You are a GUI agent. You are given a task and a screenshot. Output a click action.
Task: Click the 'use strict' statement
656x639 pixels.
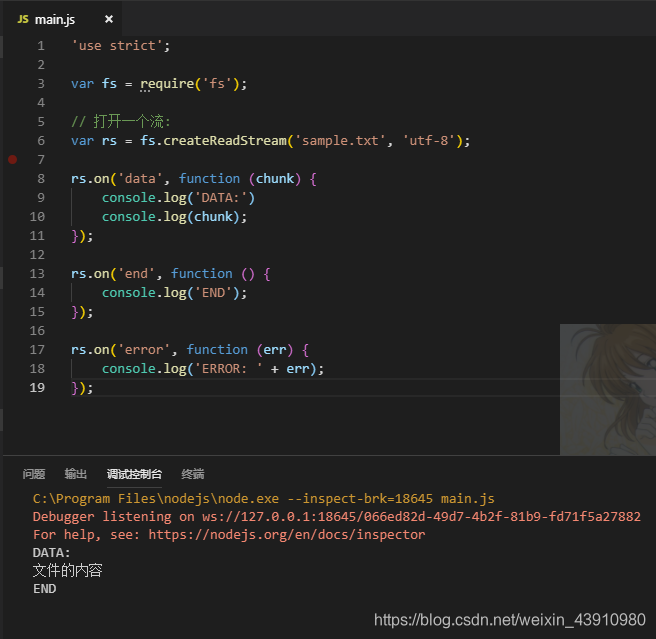(x=121, y=46)
